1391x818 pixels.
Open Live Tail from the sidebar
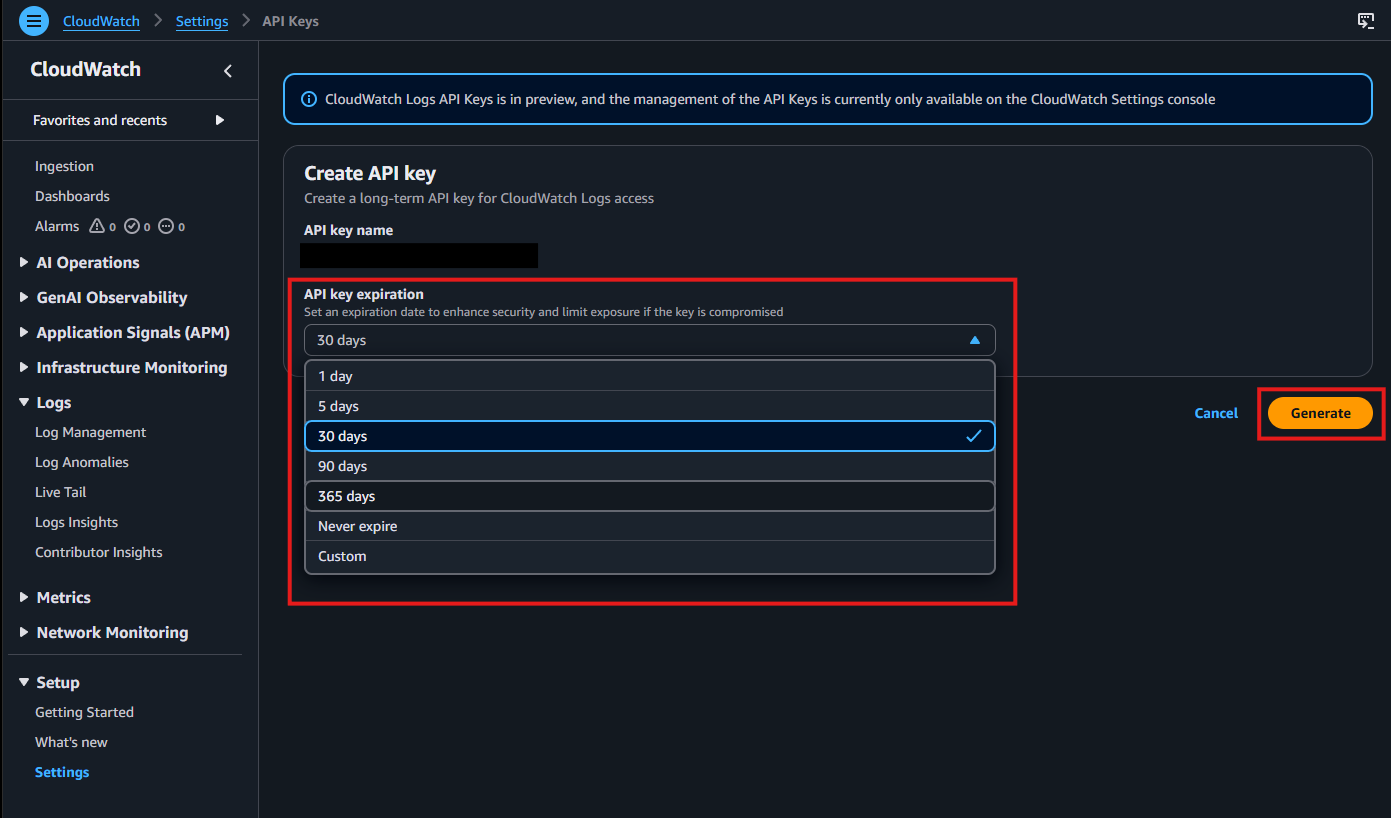60,491
